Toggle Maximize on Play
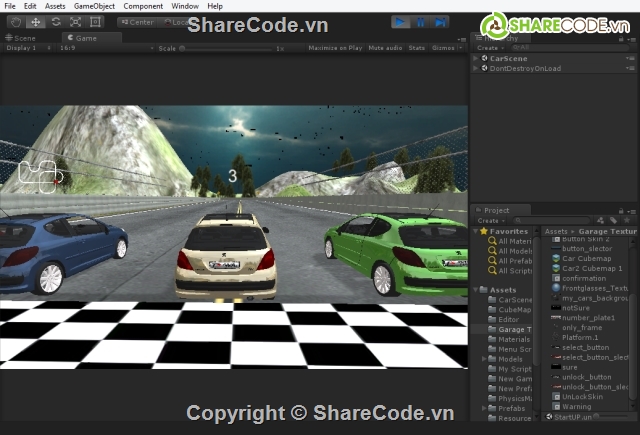This screenshot has width=640, height=435. point(335,48)
